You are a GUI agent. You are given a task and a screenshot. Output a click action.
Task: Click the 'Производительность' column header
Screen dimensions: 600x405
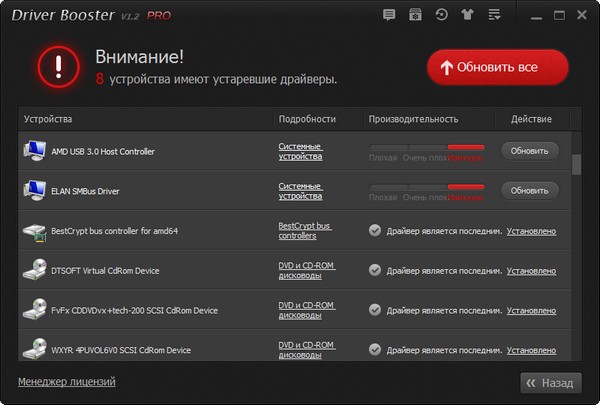point(413,120)
